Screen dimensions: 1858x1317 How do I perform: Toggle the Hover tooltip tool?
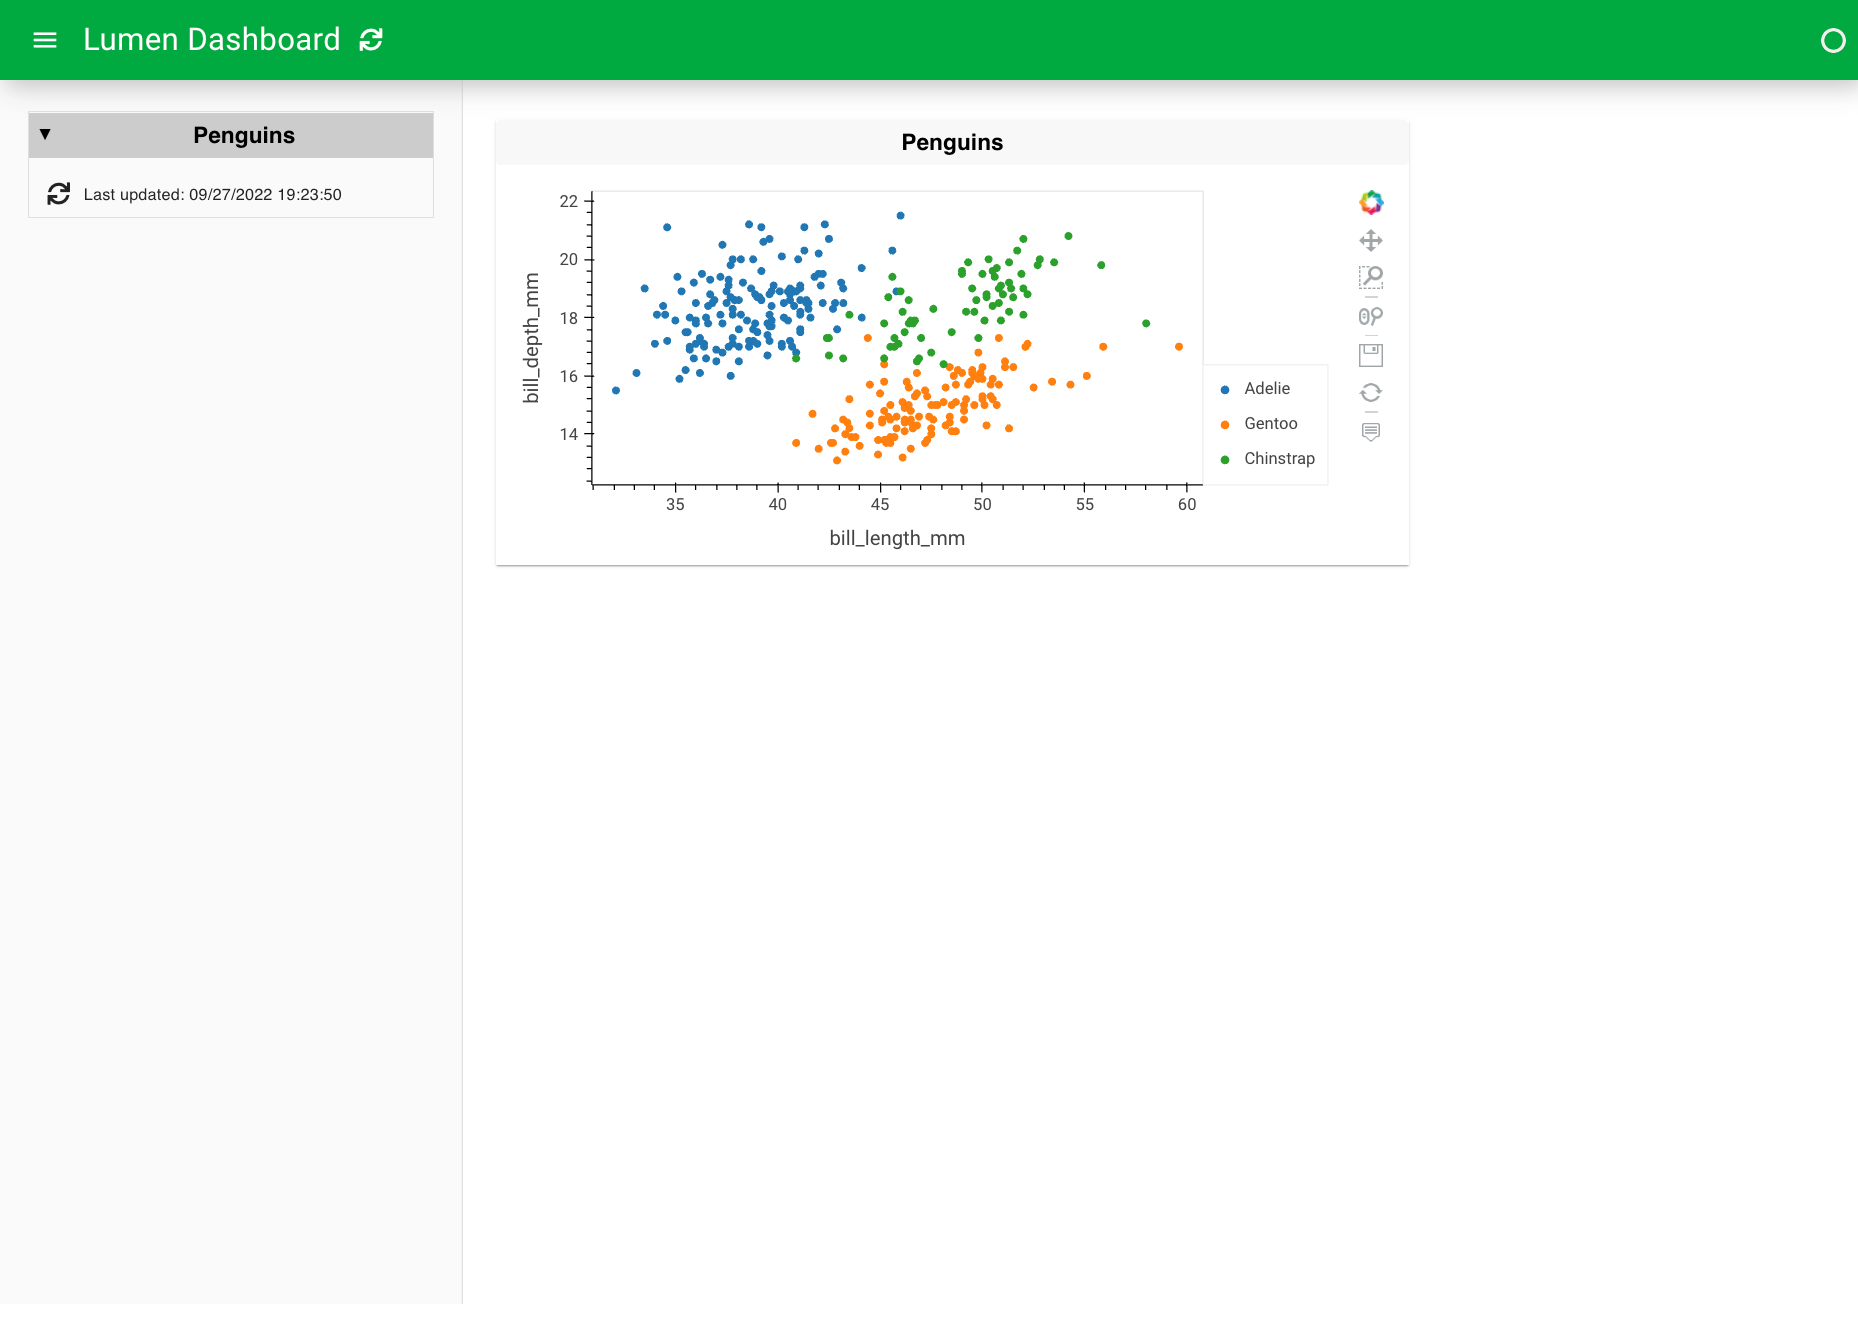click(1370, 431)
